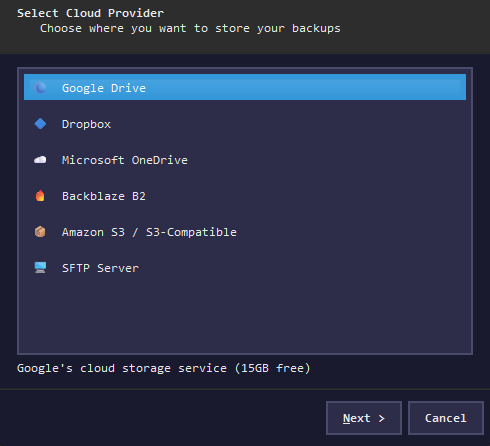Select SFTP Server list entry
Viewport: 490px width, 446px height.
(x=245, y=268)
